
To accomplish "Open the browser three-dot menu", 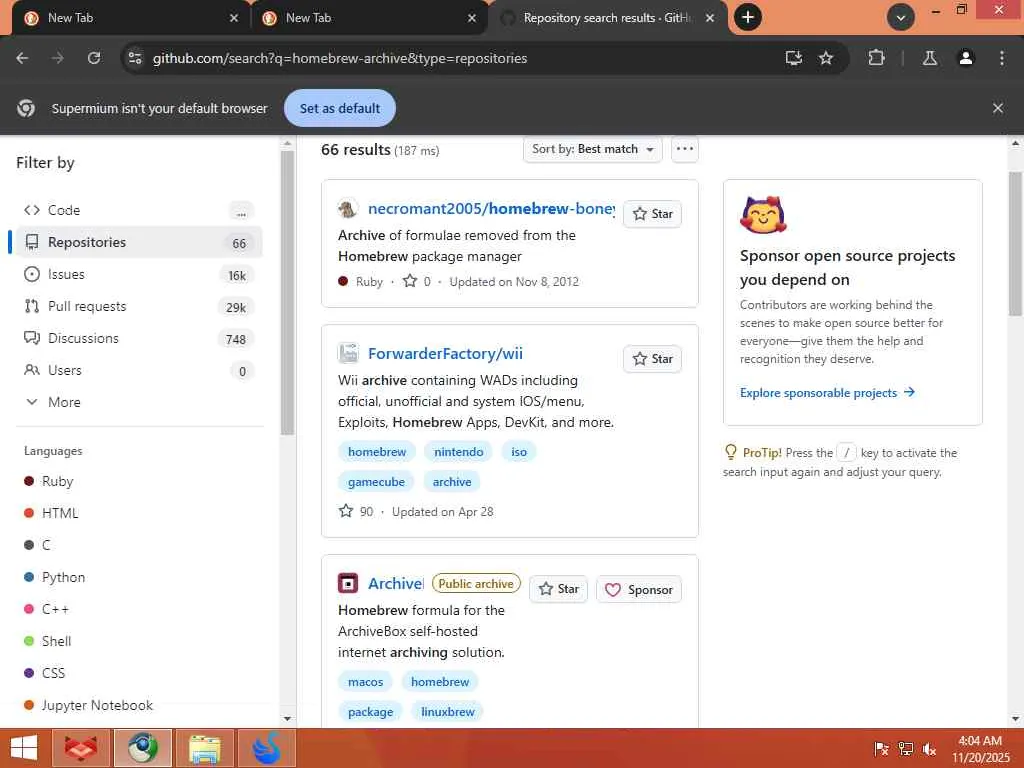I will coord(1002,58).
